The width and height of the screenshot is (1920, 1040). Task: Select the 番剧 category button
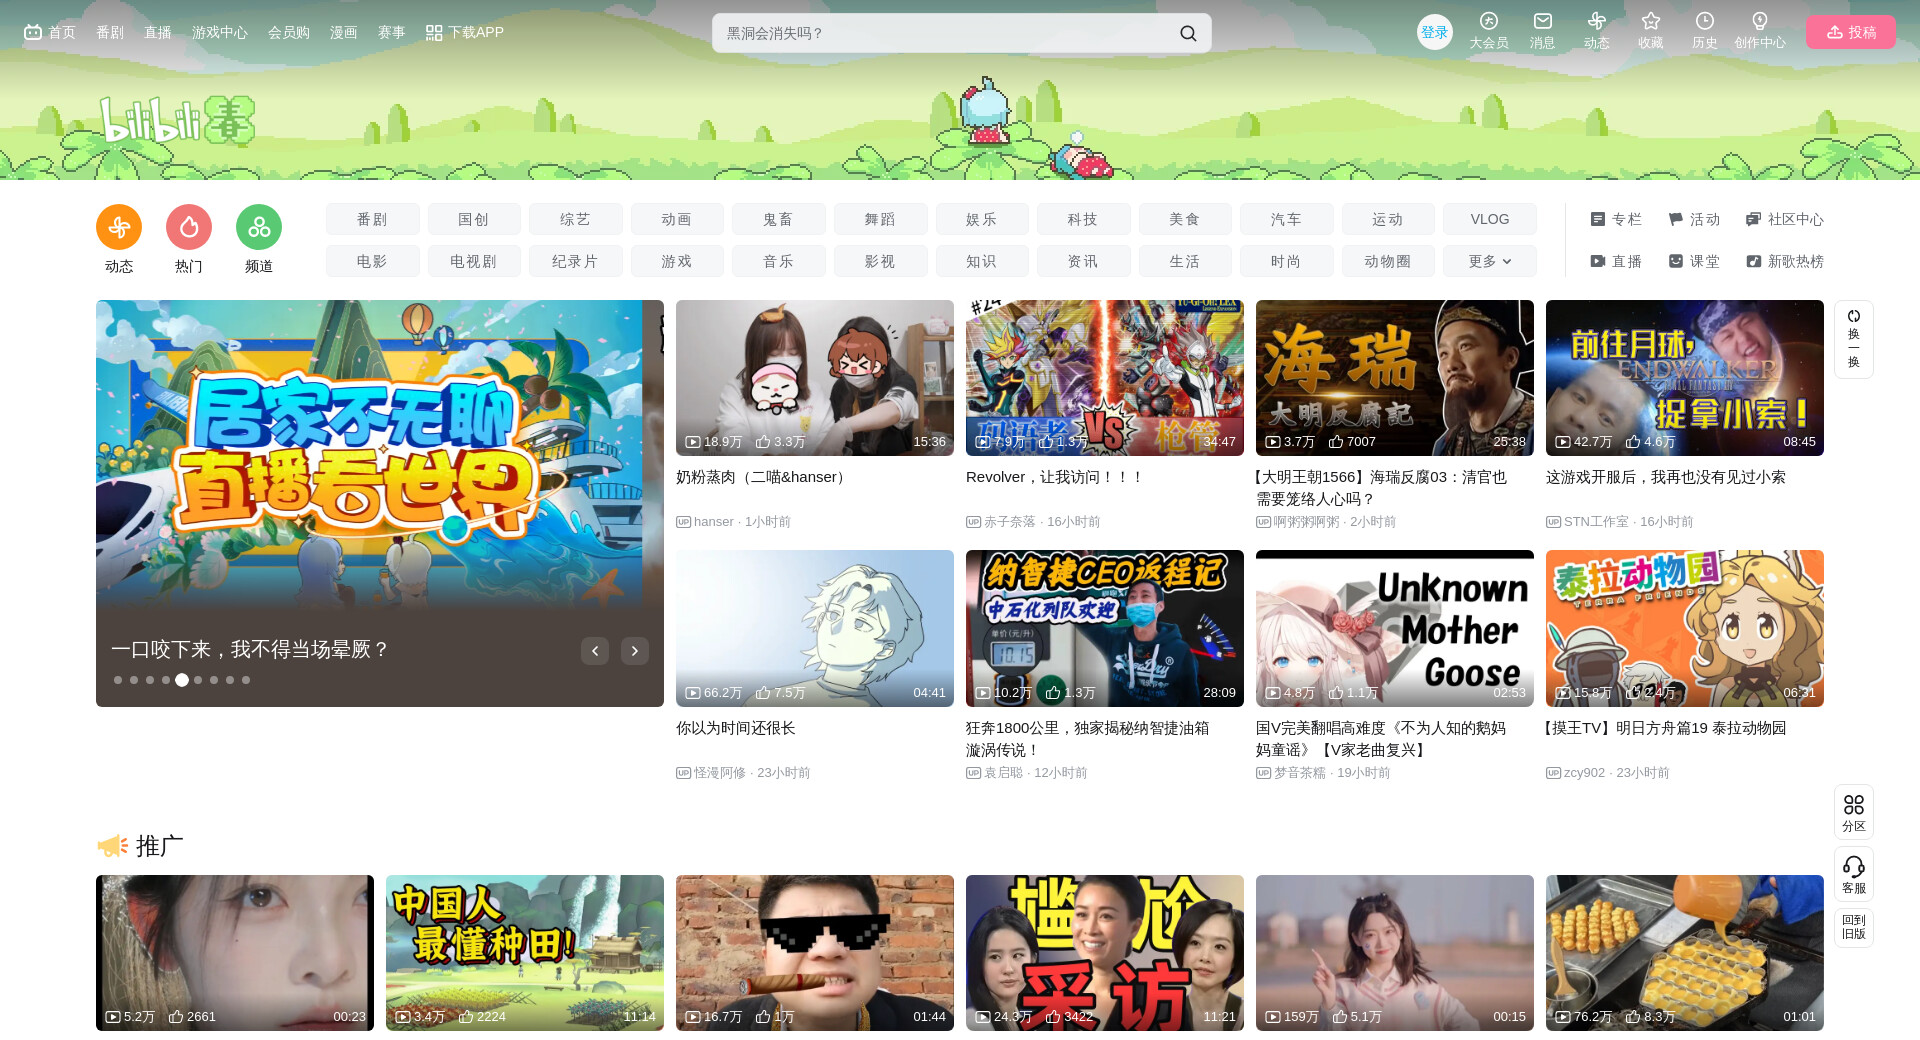(x=373, y=219)
